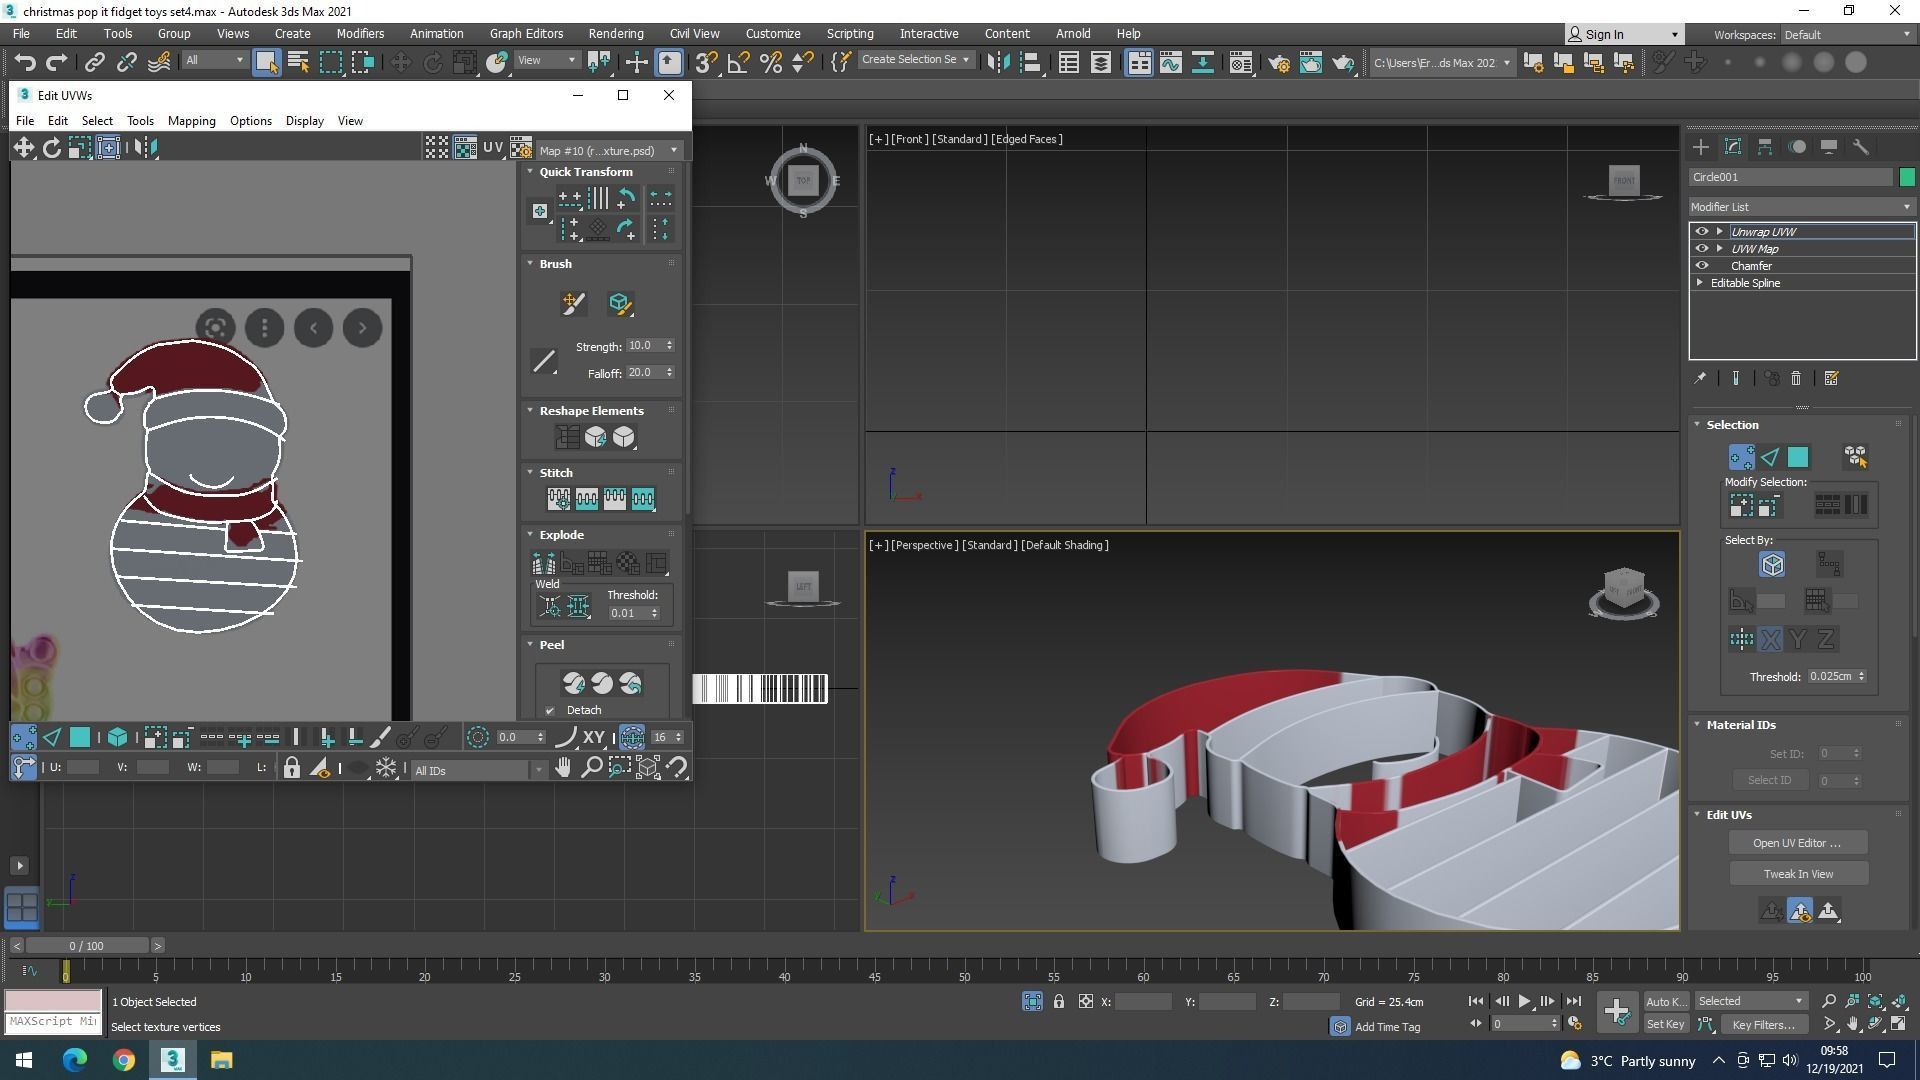Expand the Editable Spline stack entry
The image size is (1920, 1080).
(x=1700, y=283)
